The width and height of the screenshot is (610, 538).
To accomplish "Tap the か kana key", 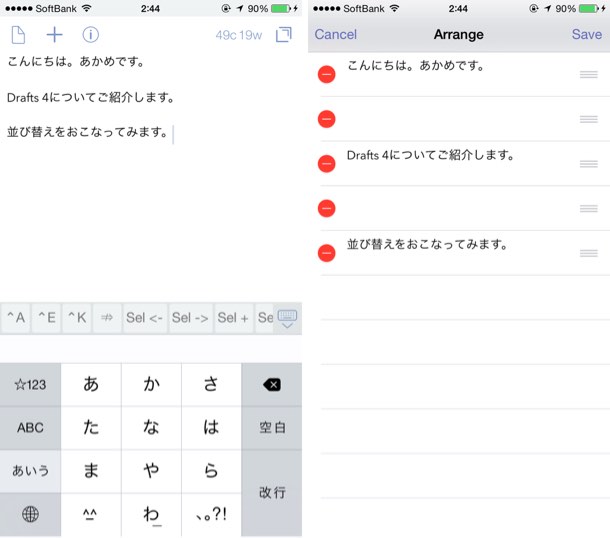I will (x=151, y=385).
